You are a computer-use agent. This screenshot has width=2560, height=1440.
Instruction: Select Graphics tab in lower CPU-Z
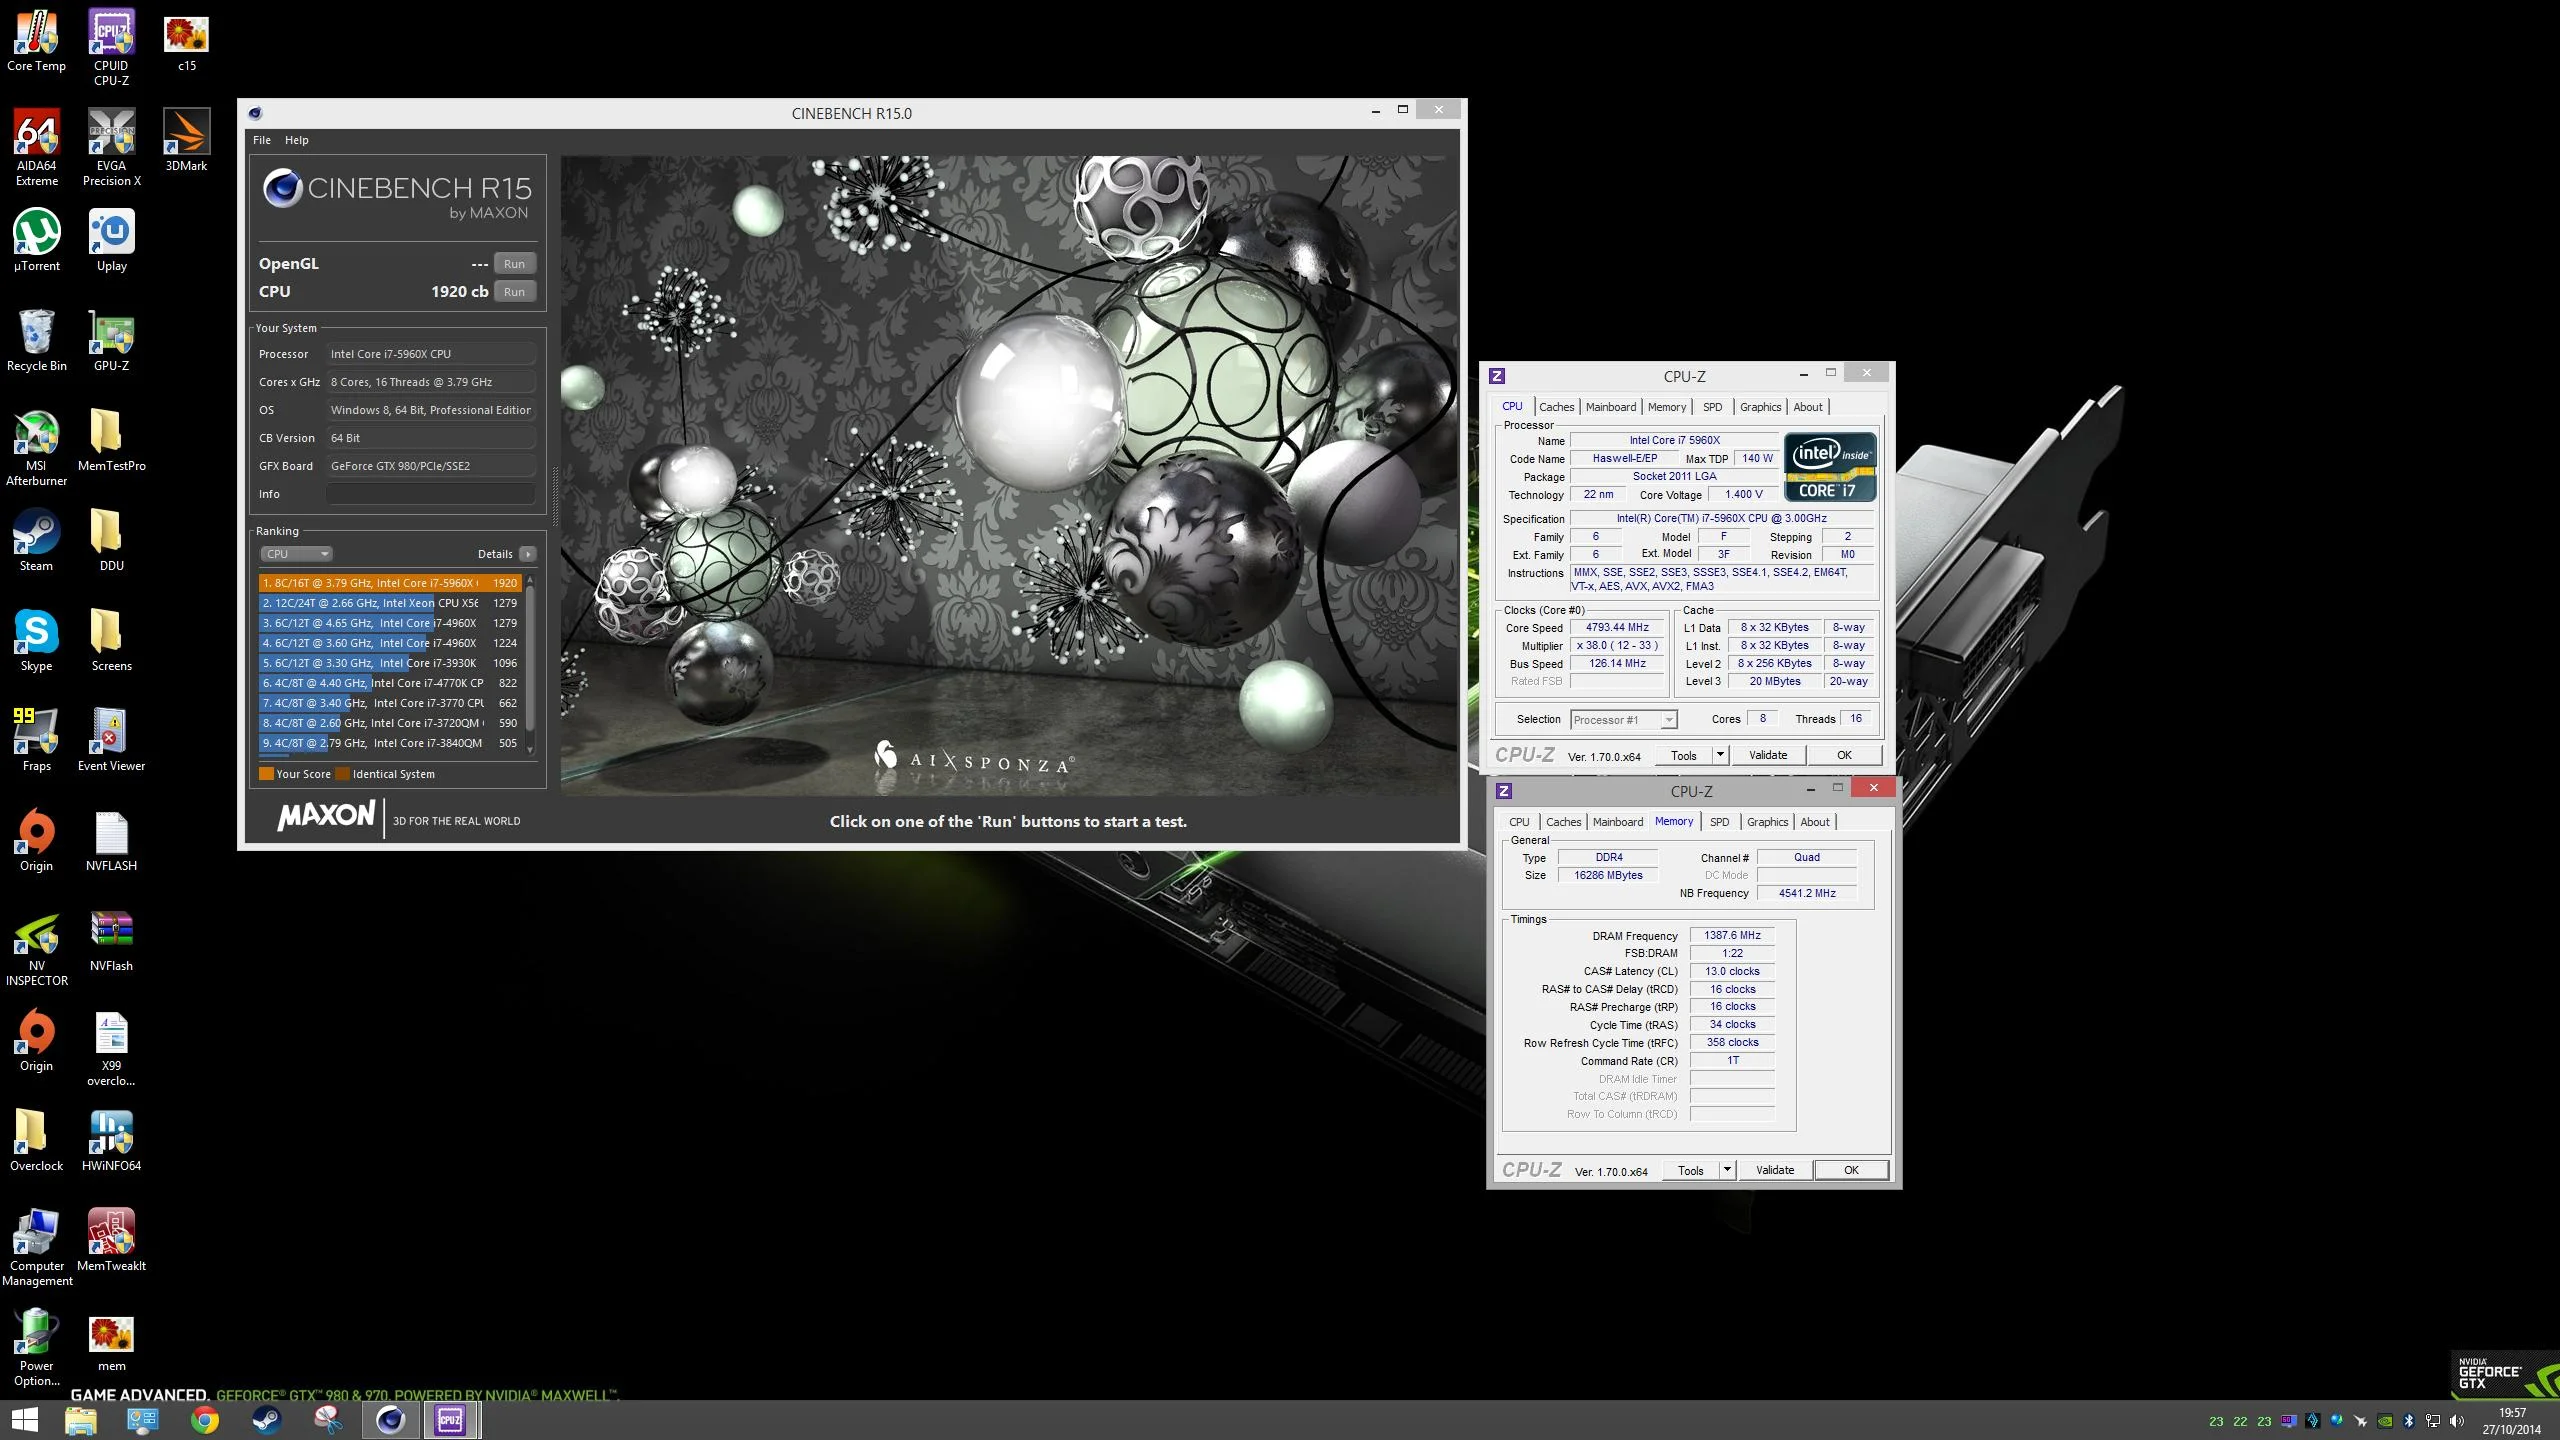point(1767,822)
